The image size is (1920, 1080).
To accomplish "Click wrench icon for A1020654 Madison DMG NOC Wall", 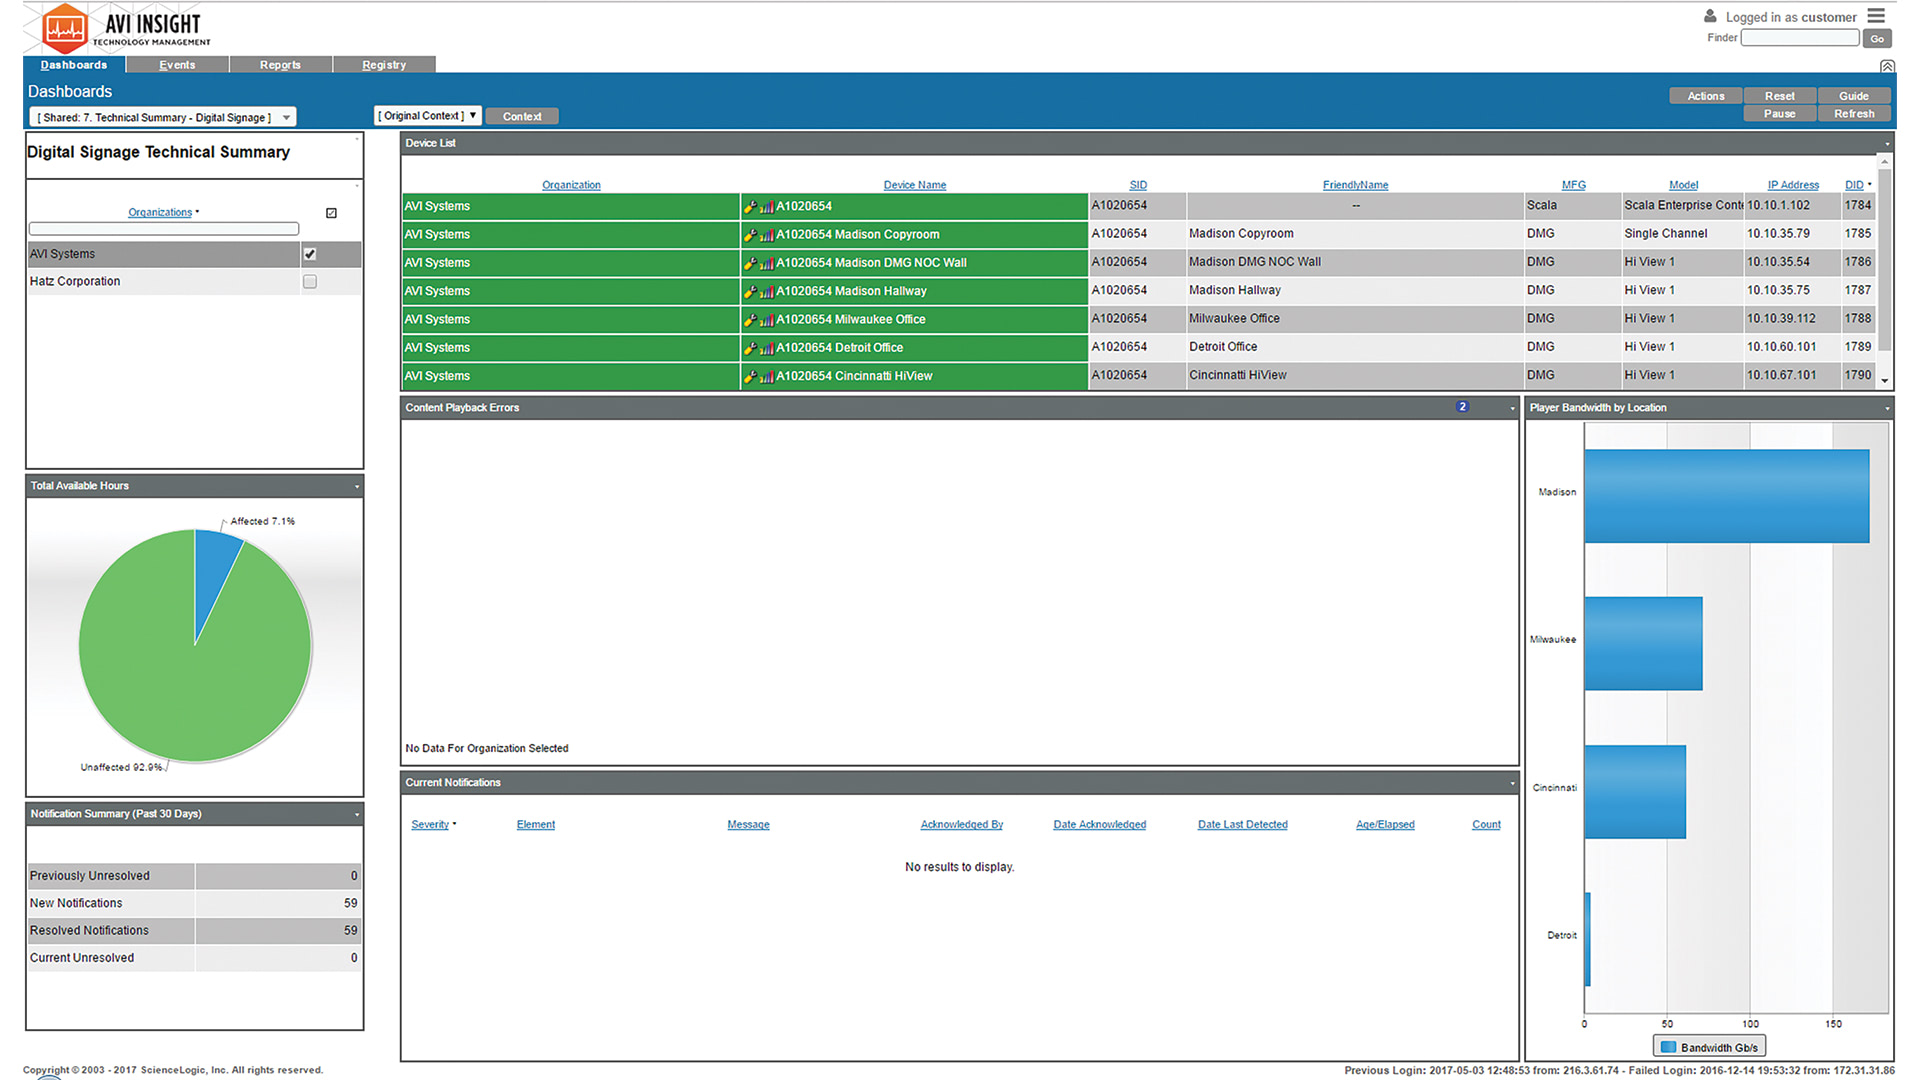I will point(750,263).
